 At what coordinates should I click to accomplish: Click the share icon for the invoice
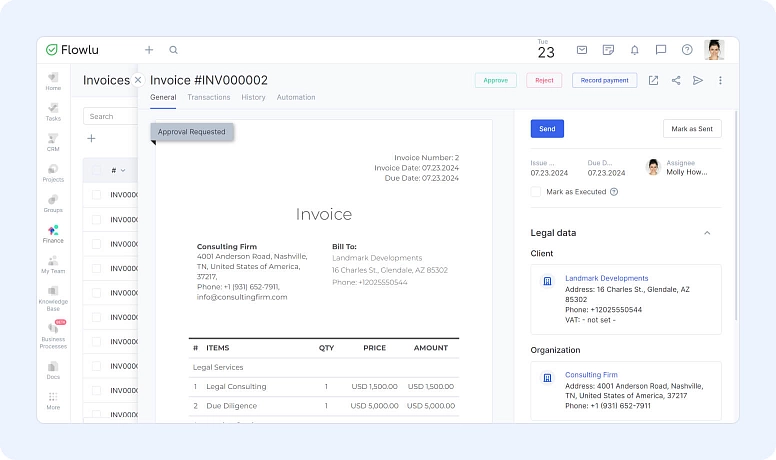[x=676, y=81]
